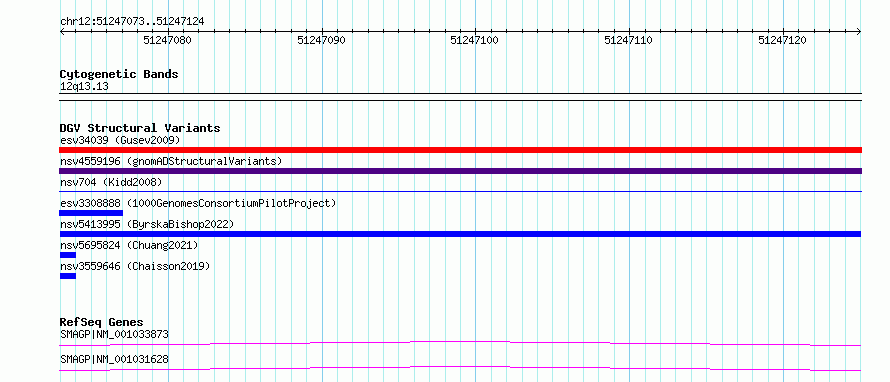The image size is (890, 382).
Task: Open the esv34039 (Gusev2009) label
Action: tap(120, 140)
